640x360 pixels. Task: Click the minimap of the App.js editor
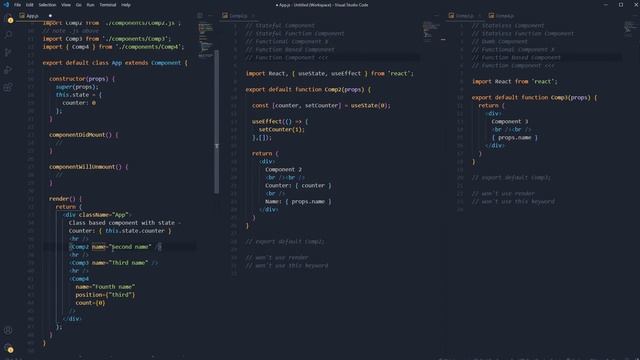coord(205,39)
